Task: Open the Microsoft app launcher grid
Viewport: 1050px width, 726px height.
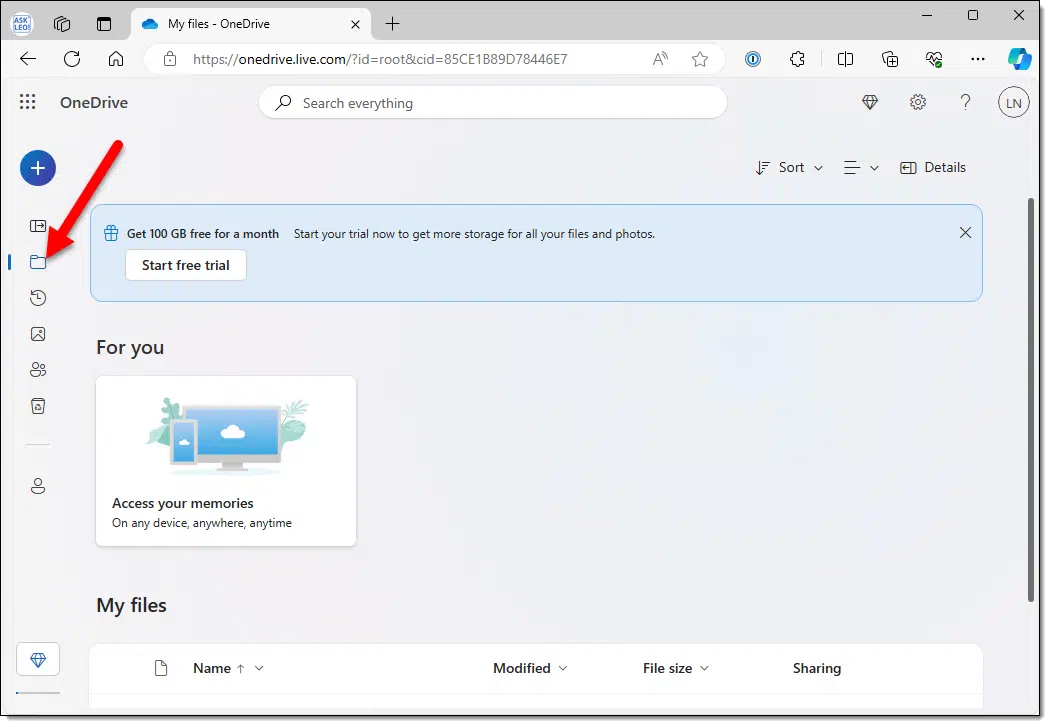Action: tap(27, 102)
